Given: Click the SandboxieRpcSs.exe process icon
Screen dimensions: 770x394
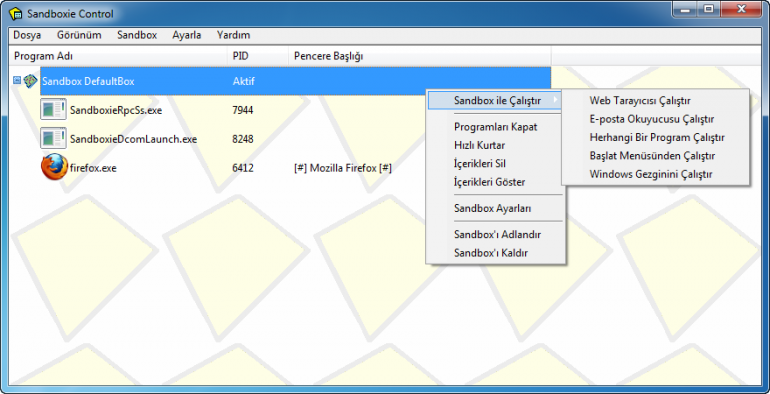Looking at the screenshot, I should tap(53, 110).
